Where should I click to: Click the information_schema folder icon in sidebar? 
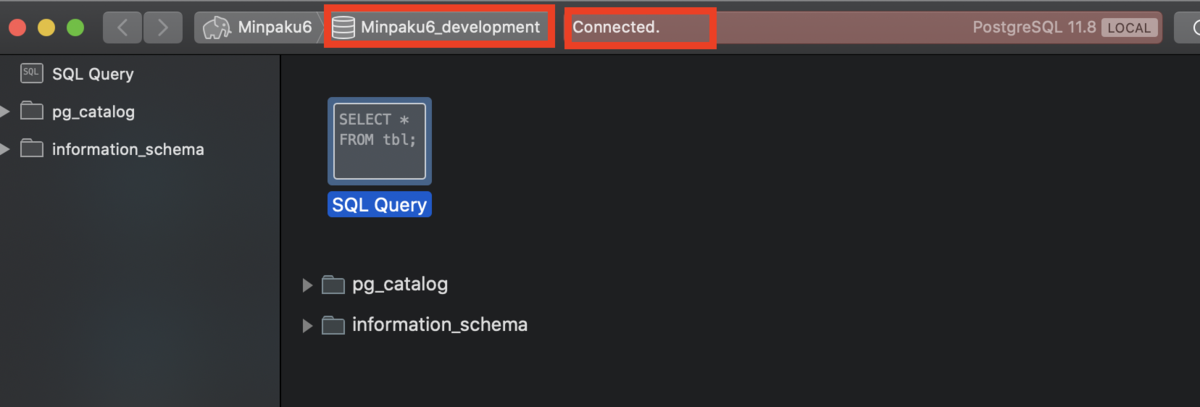(31, 149)
